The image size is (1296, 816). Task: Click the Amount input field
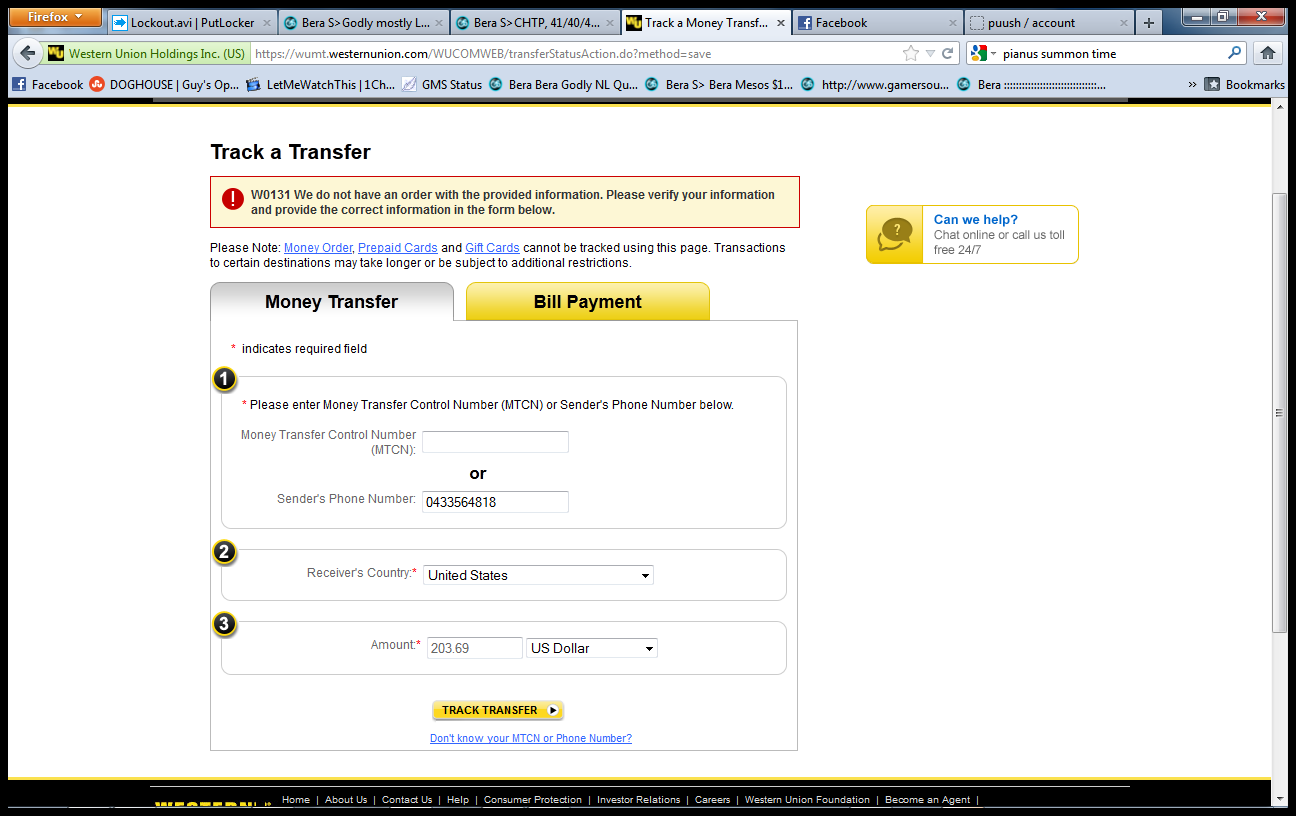pos(475,648)
